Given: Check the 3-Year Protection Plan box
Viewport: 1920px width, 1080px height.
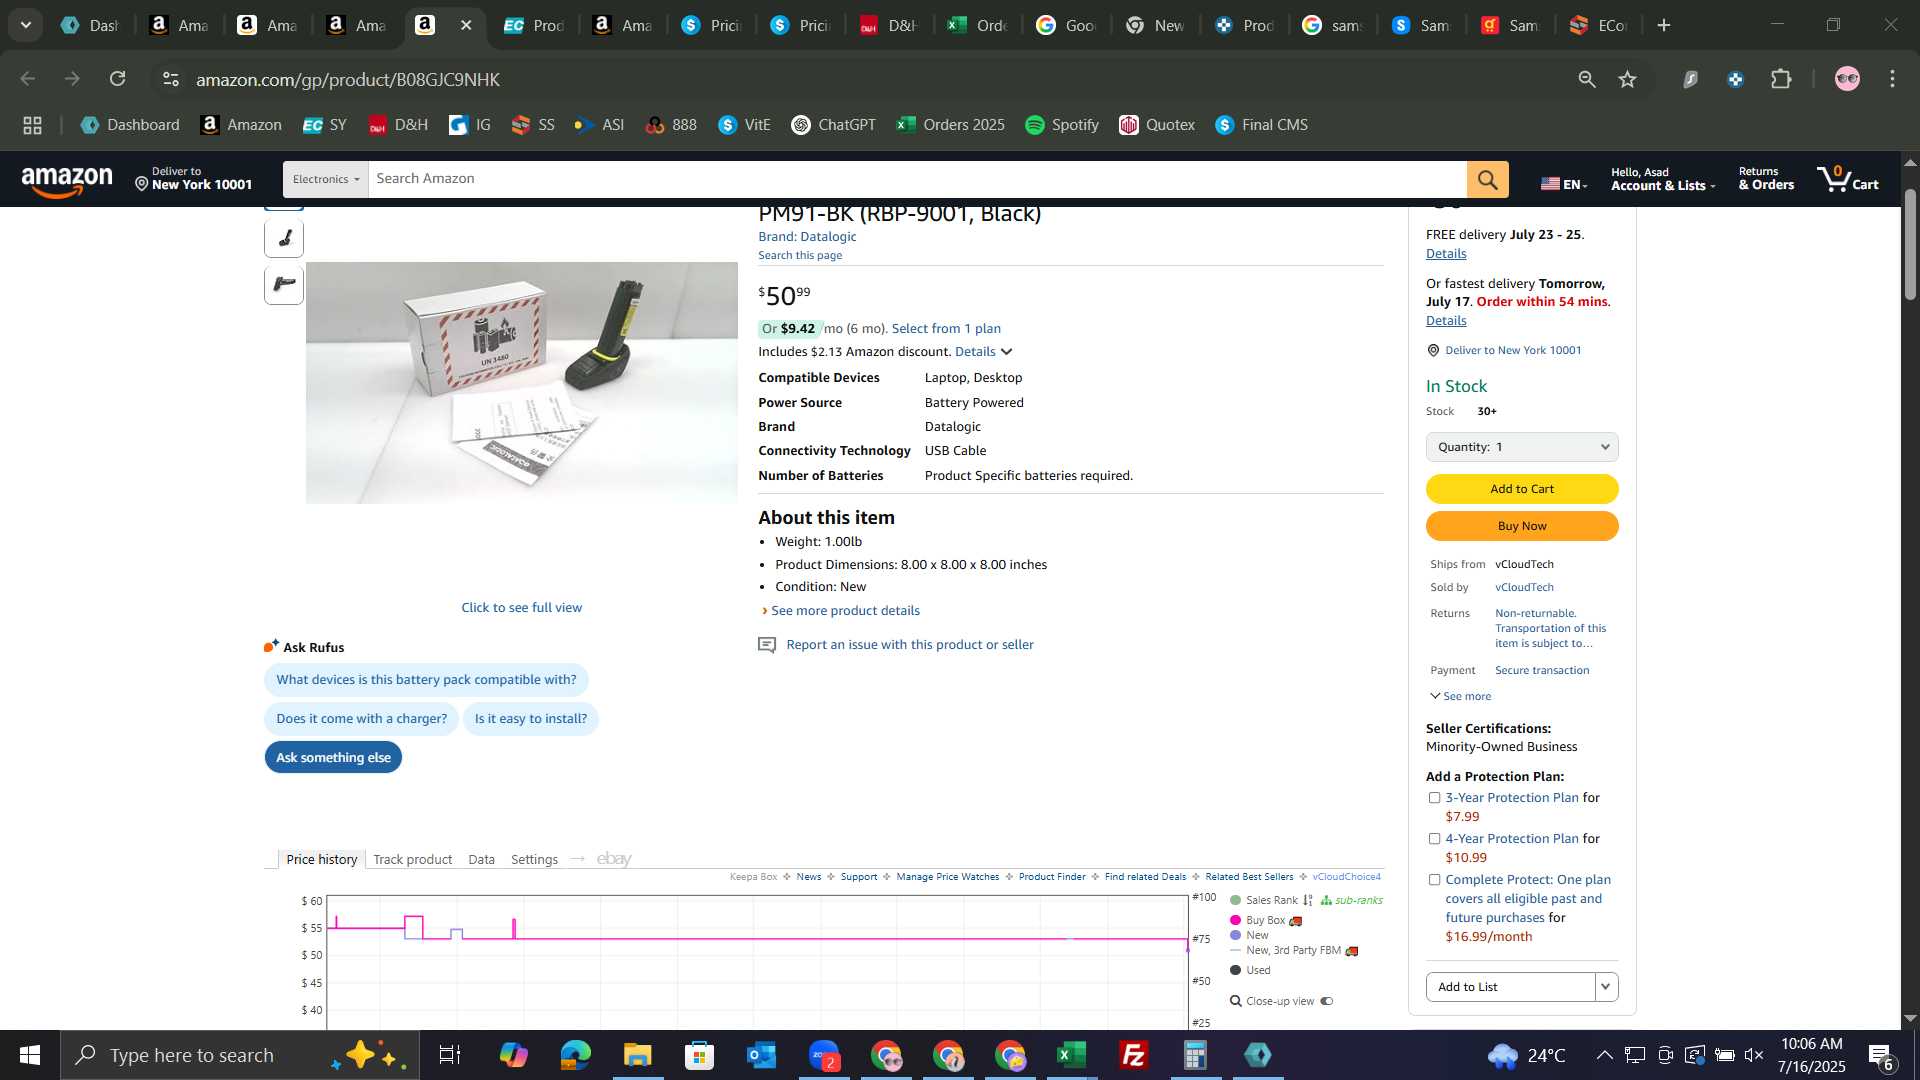Looking at the screenshot, I should tap(1434, 798).
